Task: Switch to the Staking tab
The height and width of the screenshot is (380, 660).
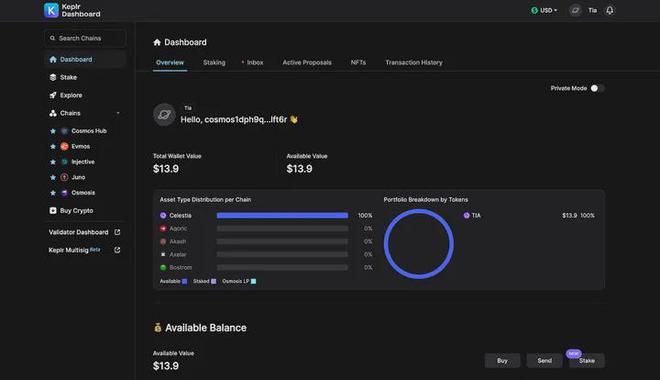Action: coord(214,62)
